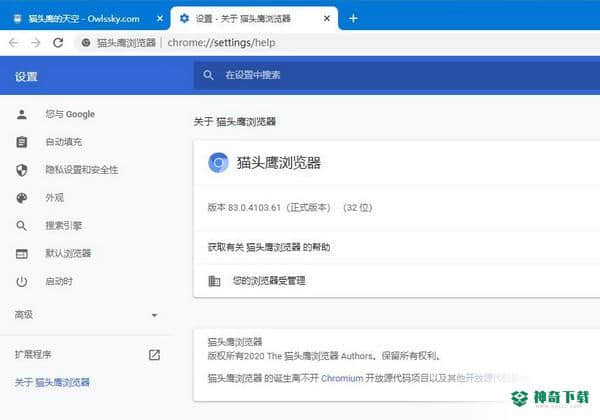The image size is (600, 420).
Task: Click the browser forward arrow
Action: [x=36, y=42]
